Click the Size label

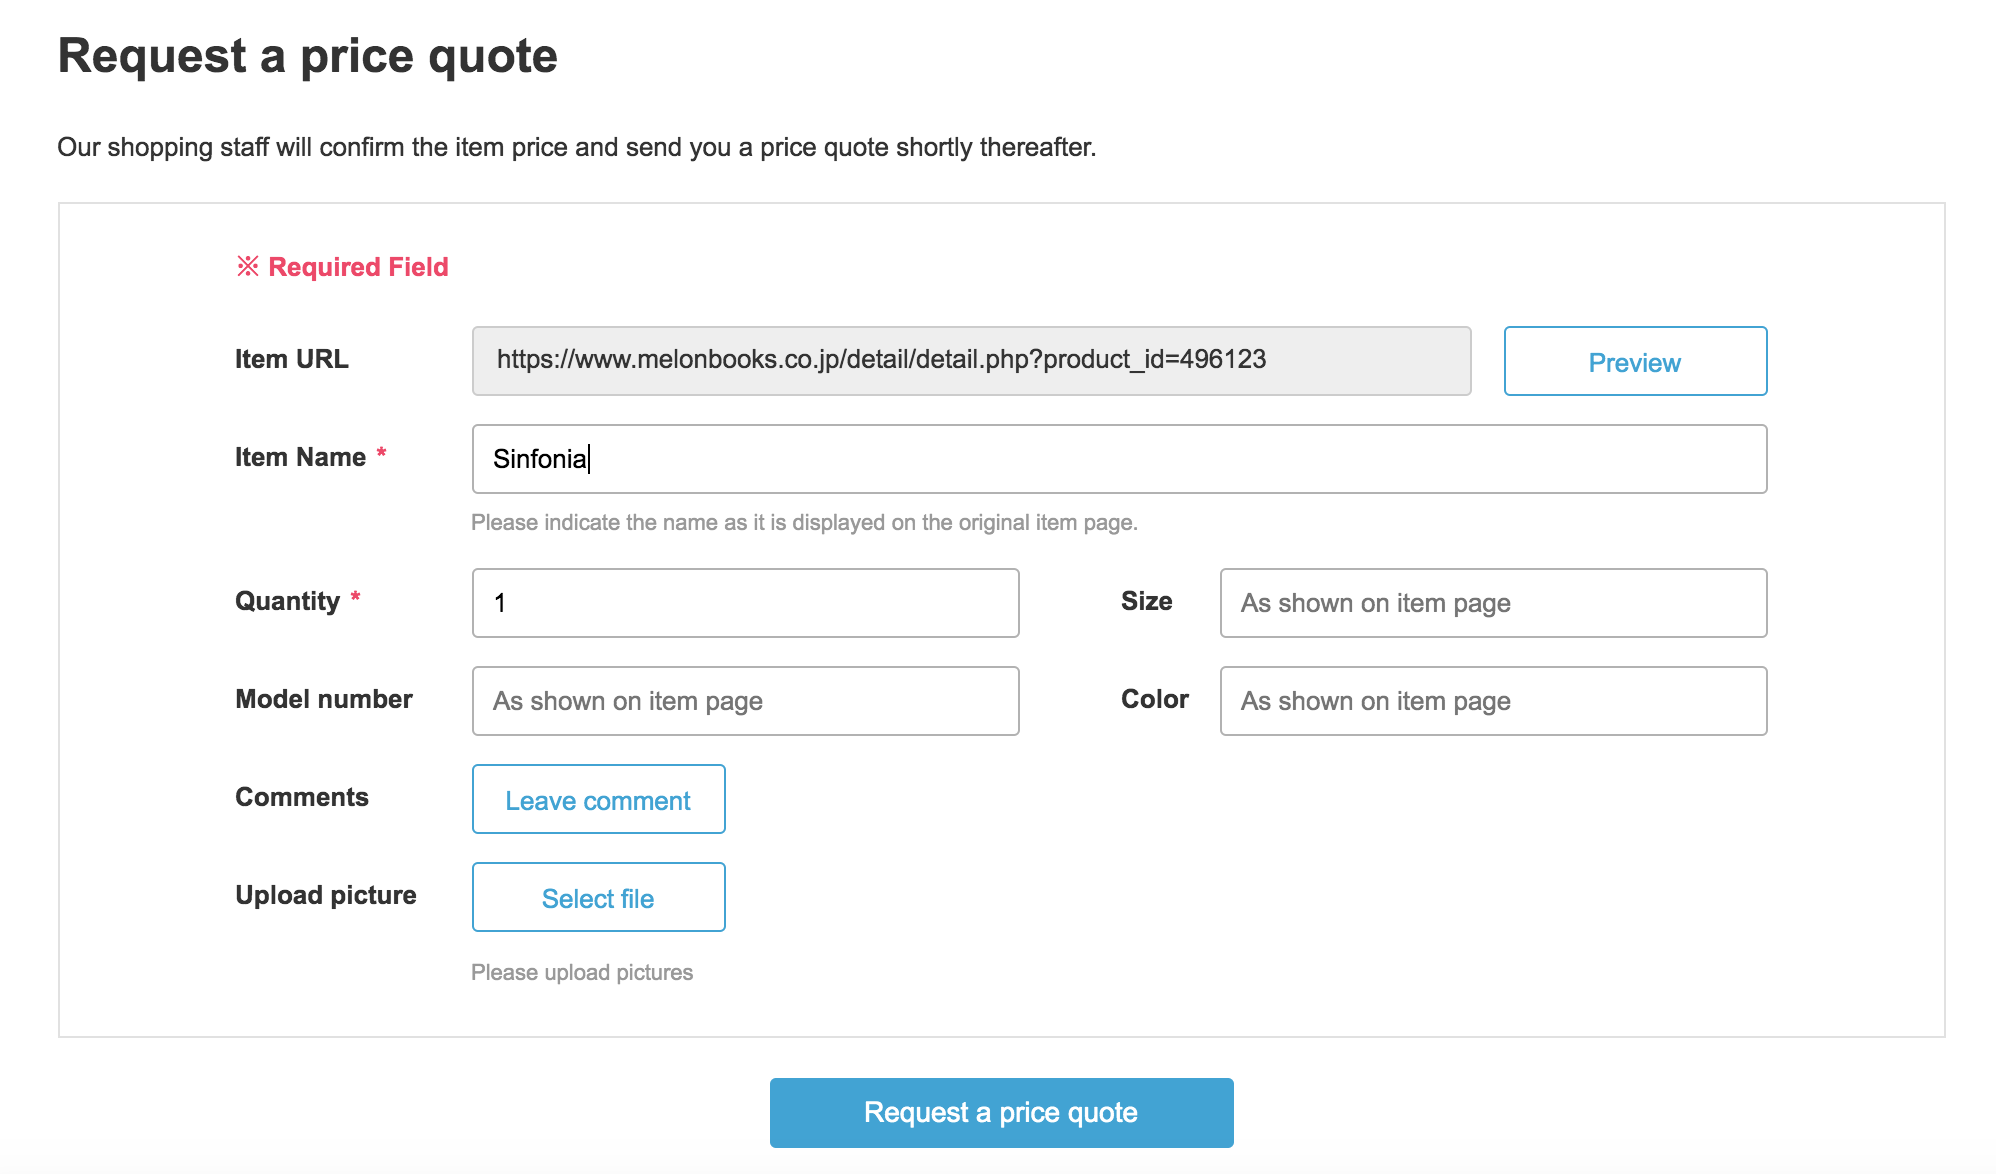point(1146,601)
